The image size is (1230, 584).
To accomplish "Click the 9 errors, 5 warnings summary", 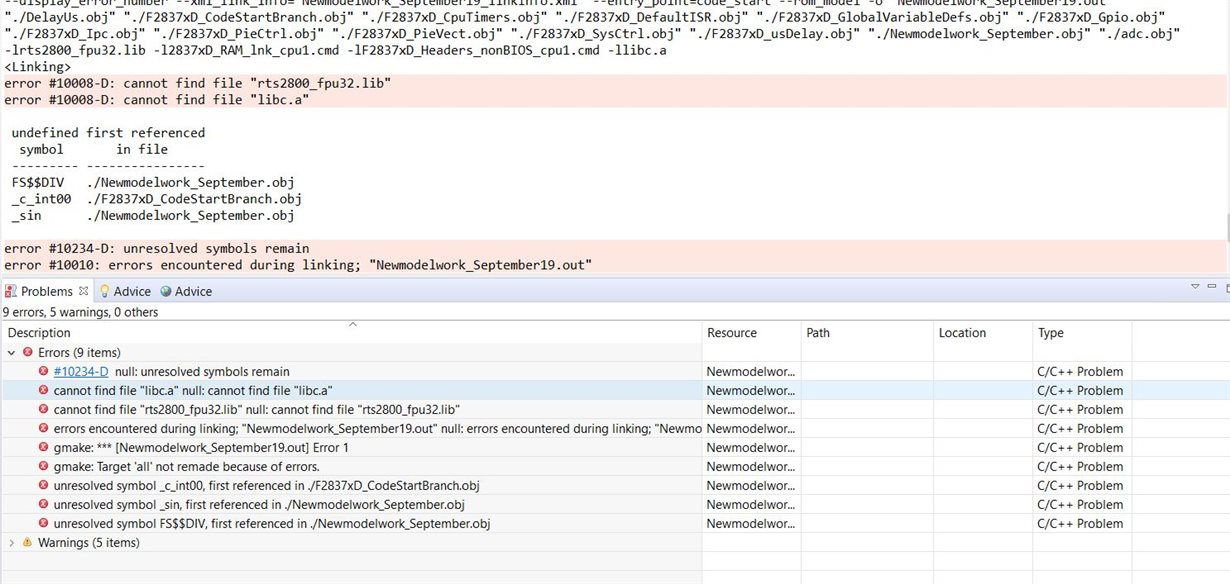I will click(80, 312).
